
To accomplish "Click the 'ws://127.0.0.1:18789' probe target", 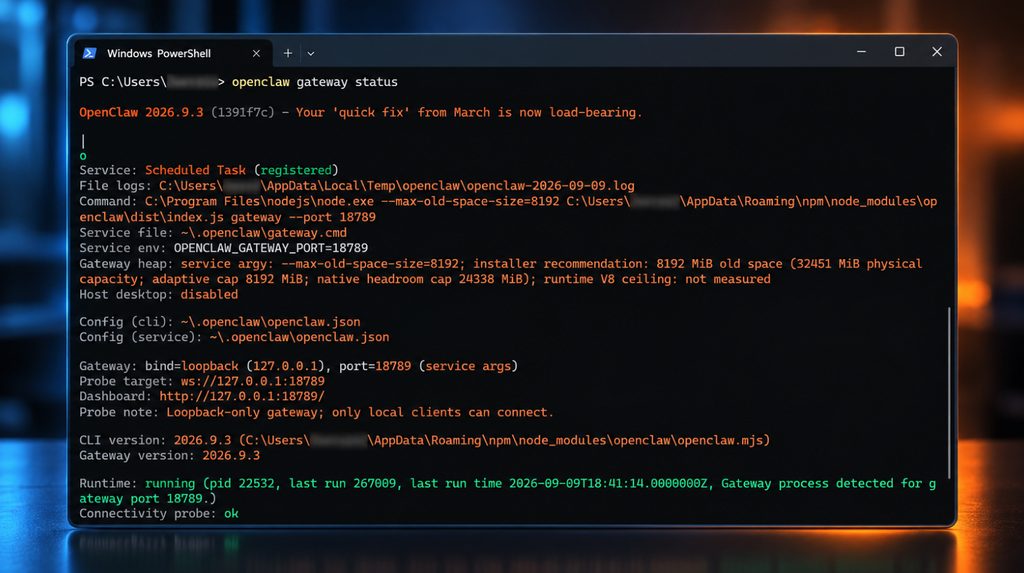I will point(253,381).
